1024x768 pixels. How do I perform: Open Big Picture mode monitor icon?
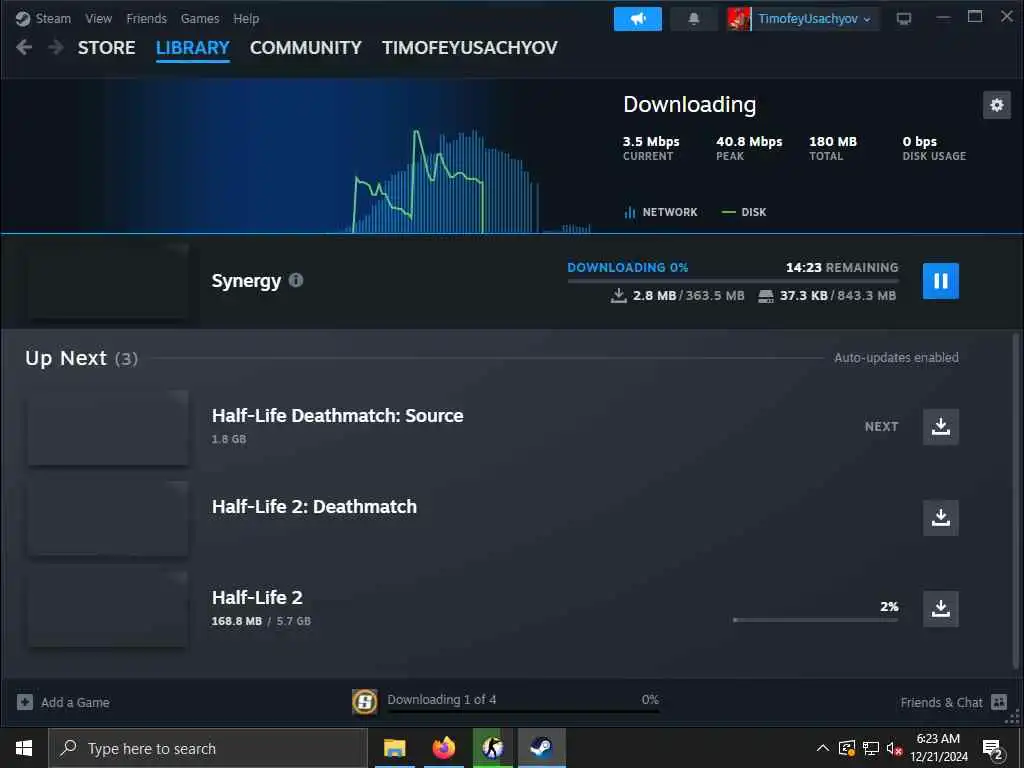(904, 19)
